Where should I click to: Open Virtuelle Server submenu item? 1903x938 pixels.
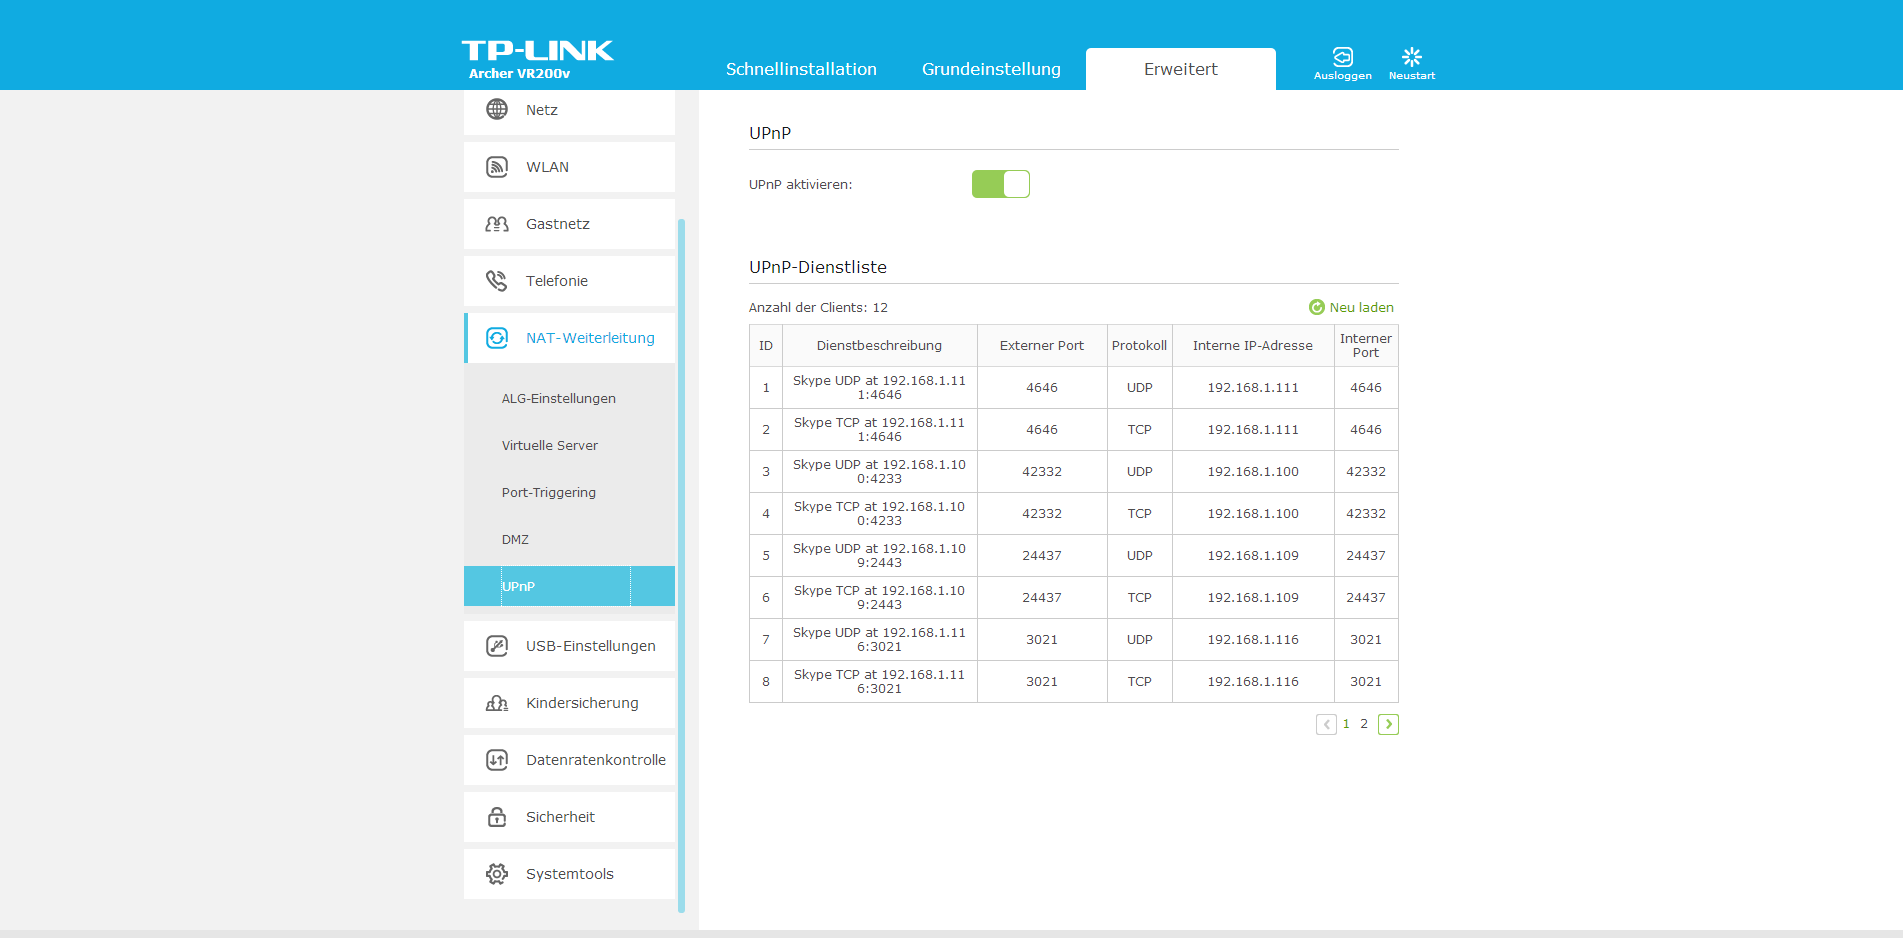(550, 445)
